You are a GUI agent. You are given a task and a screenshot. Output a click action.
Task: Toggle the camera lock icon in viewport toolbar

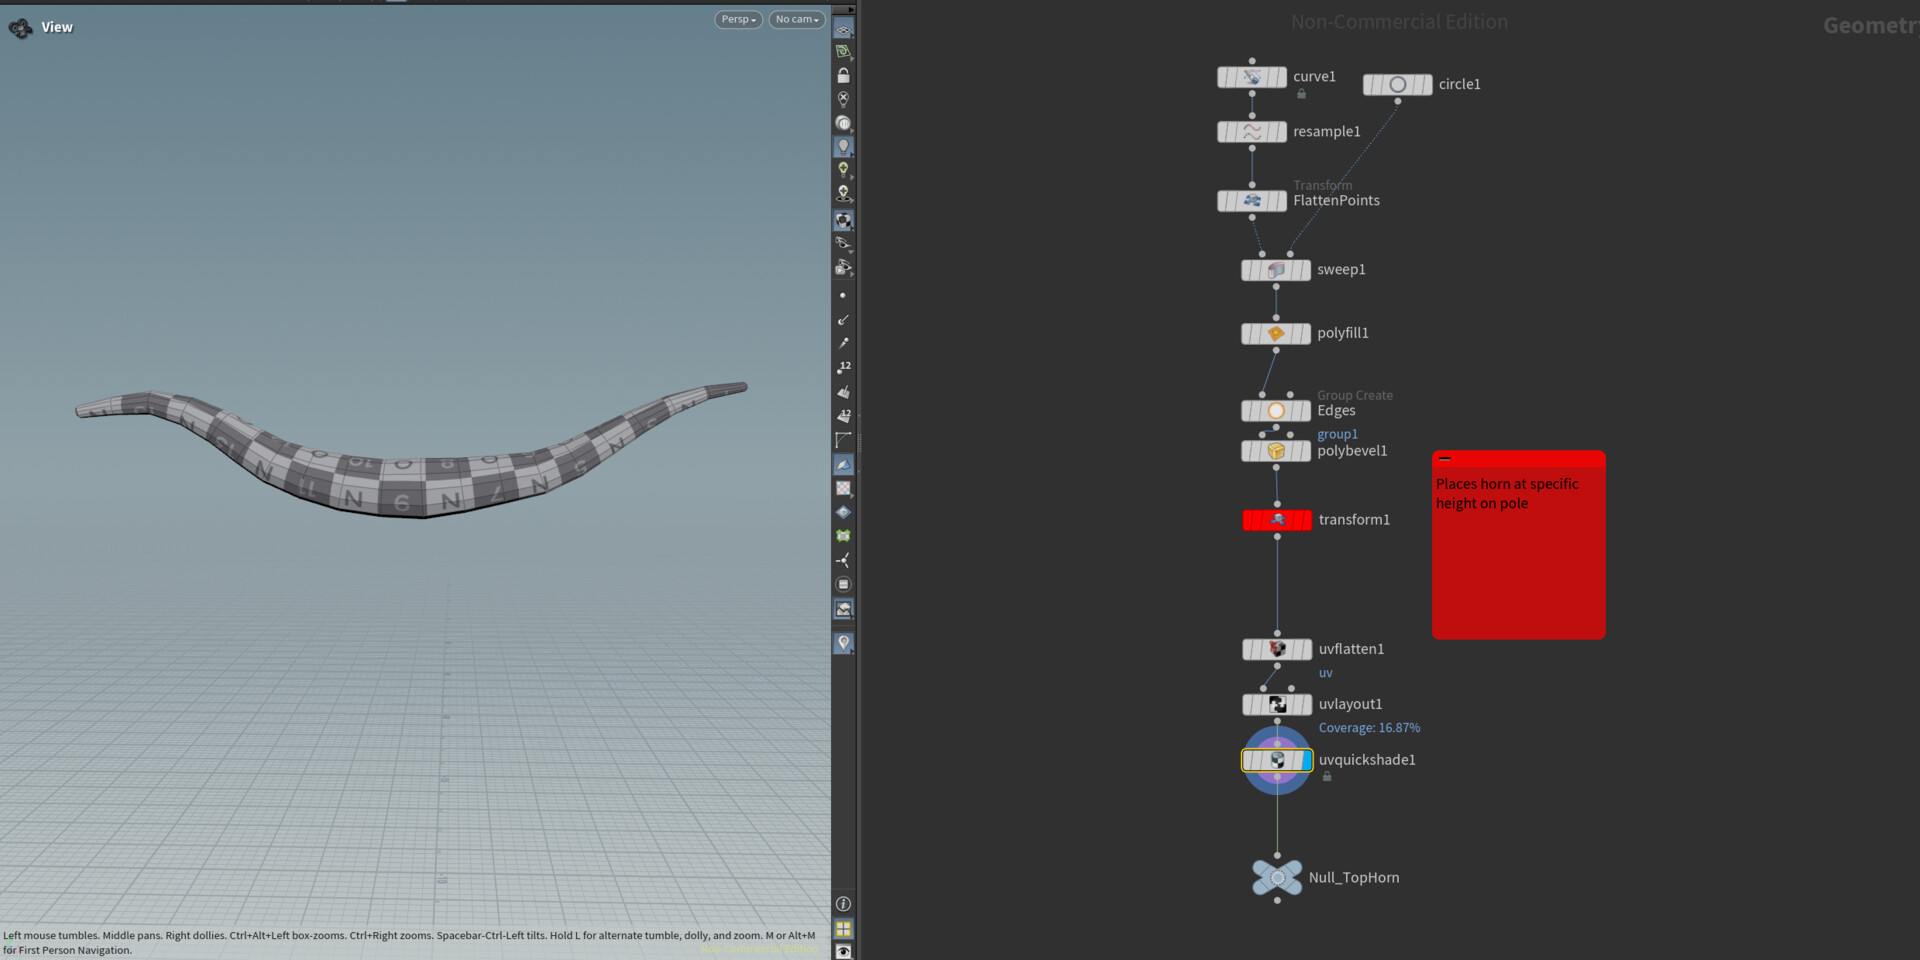pos(843,75)
